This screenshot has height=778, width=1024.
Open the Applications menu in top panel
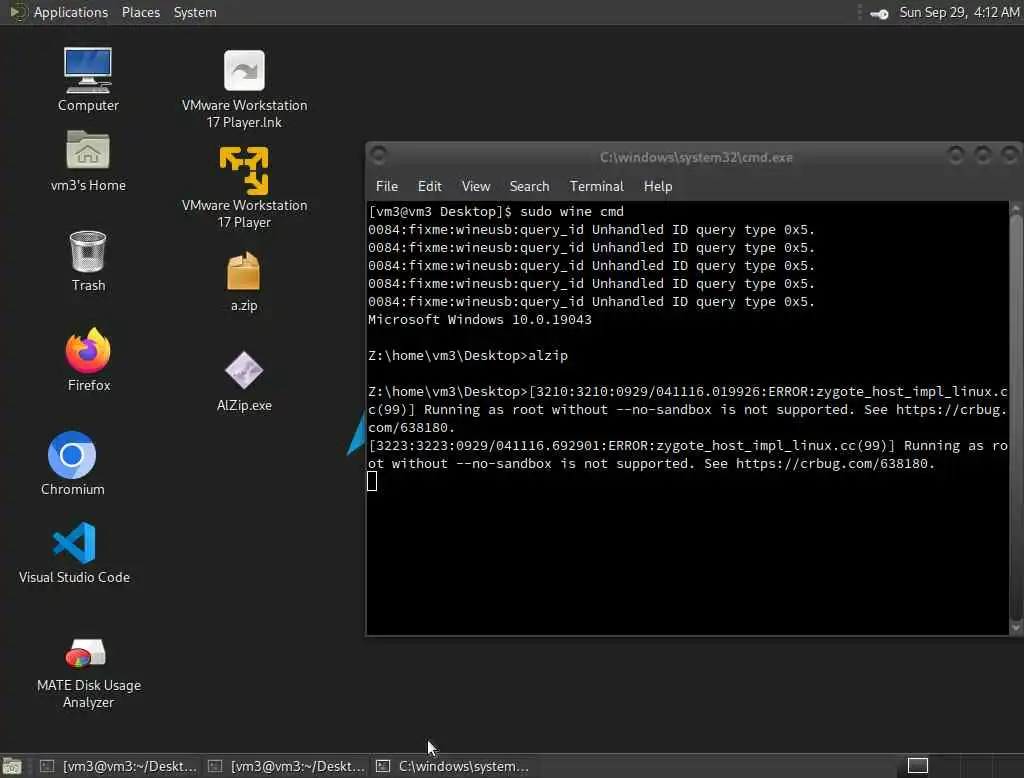(x=71, y=12)
